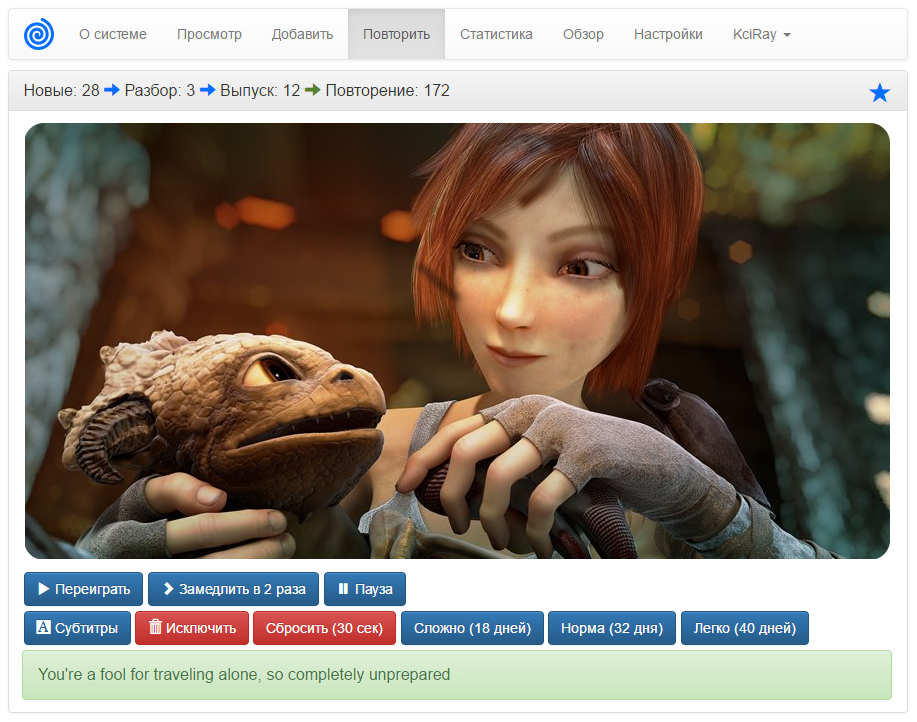Click the Выпуск: 12 counter
This screenshot has width=917, height=722.
pos(260,91)
